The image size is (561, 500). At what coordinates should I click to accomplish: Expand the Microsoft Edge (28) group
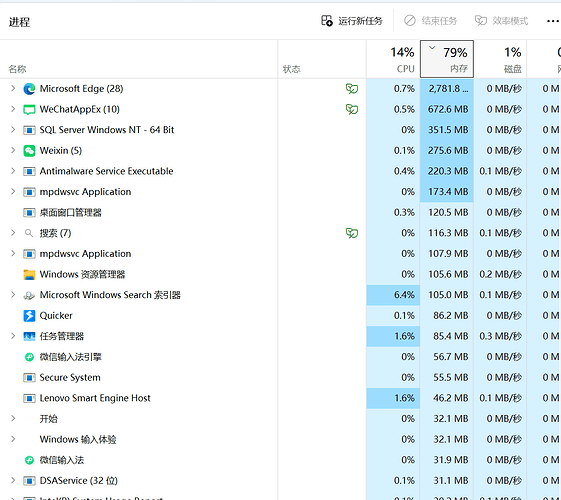point(13,88)
